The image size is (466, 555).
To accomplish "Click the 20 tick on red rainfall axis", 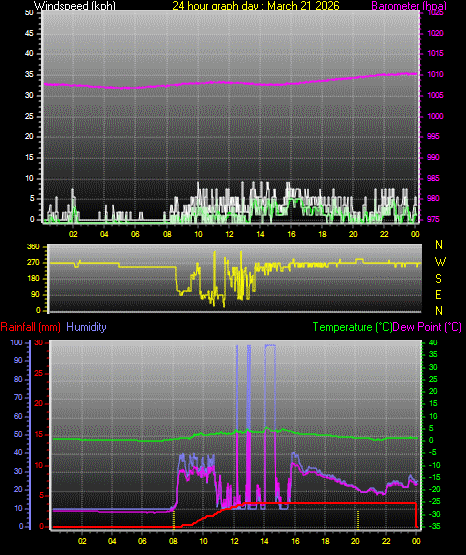I will (x=39, y=404).
